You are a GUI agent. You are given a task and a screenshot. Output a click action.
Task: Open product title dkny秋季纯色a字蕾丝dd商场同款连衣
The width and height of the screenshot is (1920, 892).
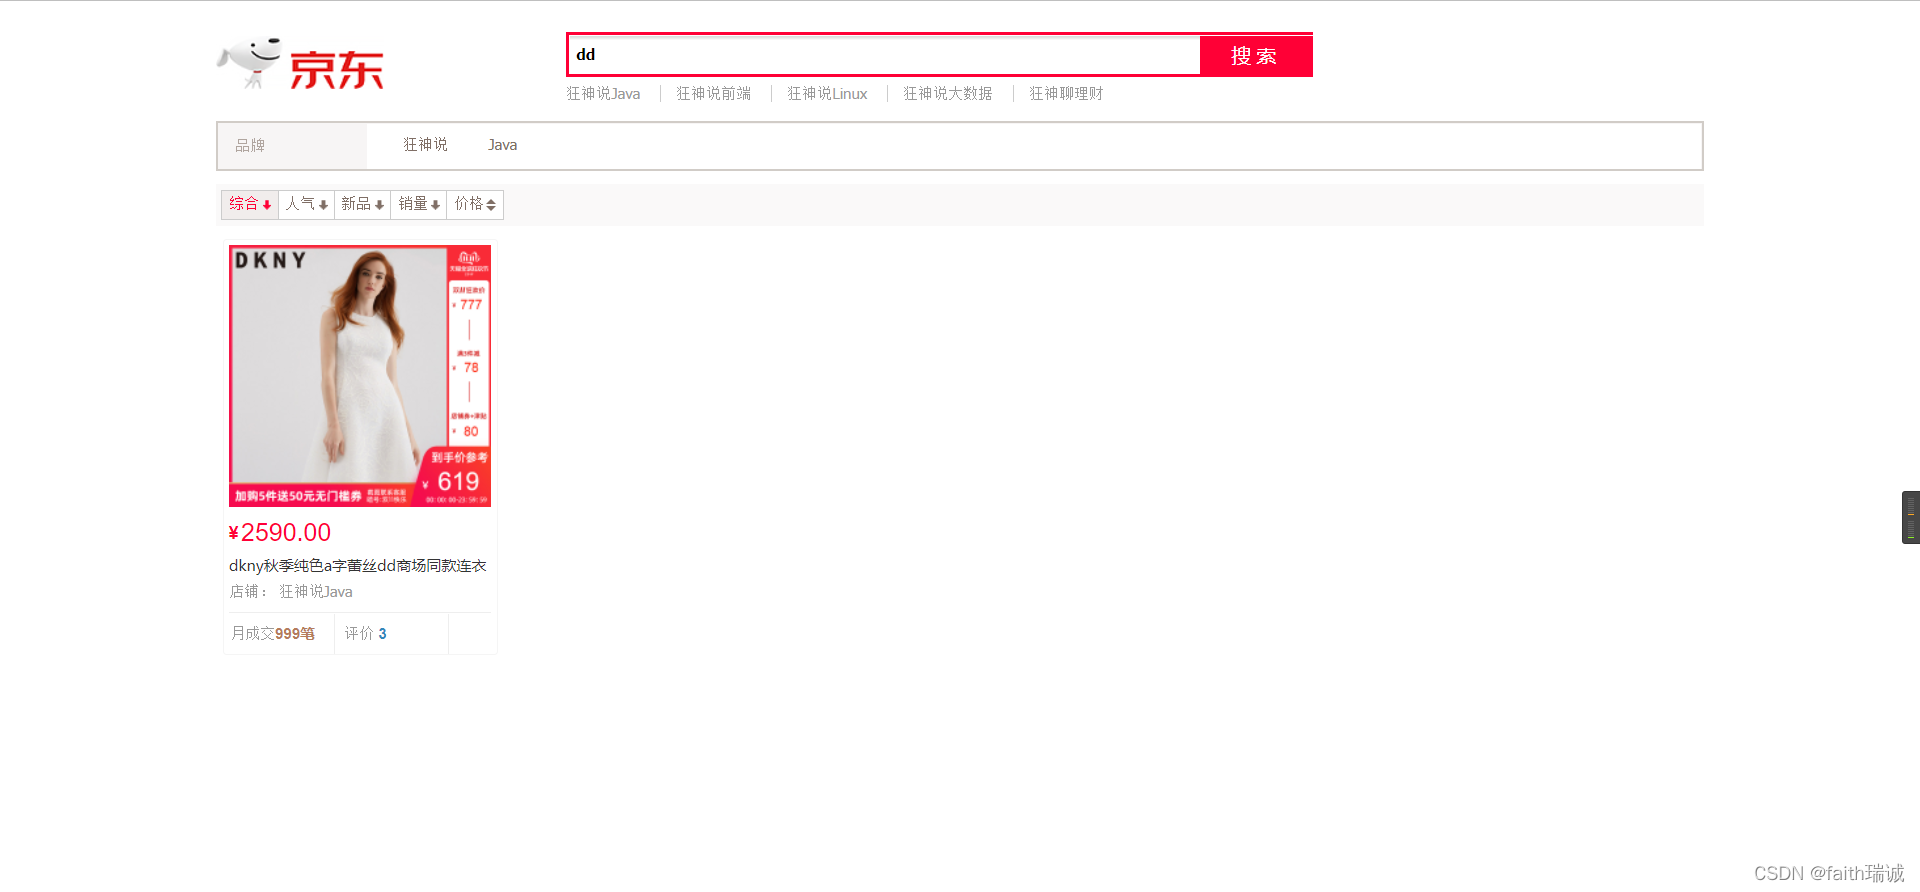click(358, 566)
